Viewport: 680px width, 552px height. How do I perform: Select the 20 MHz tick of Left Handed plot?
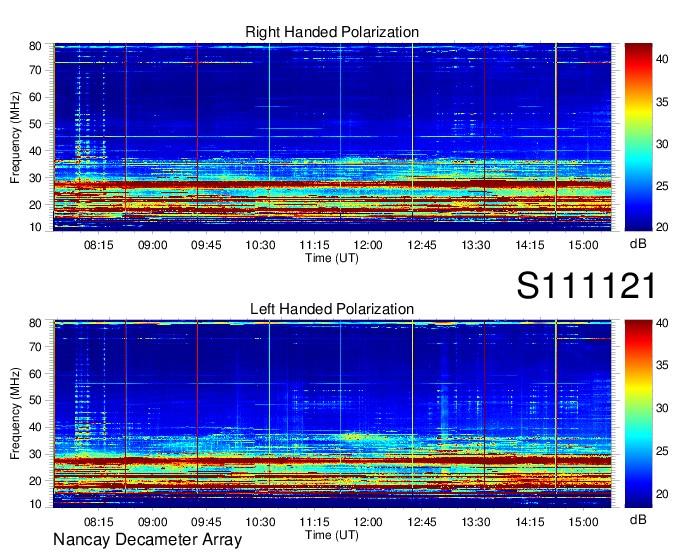point(35,481)
